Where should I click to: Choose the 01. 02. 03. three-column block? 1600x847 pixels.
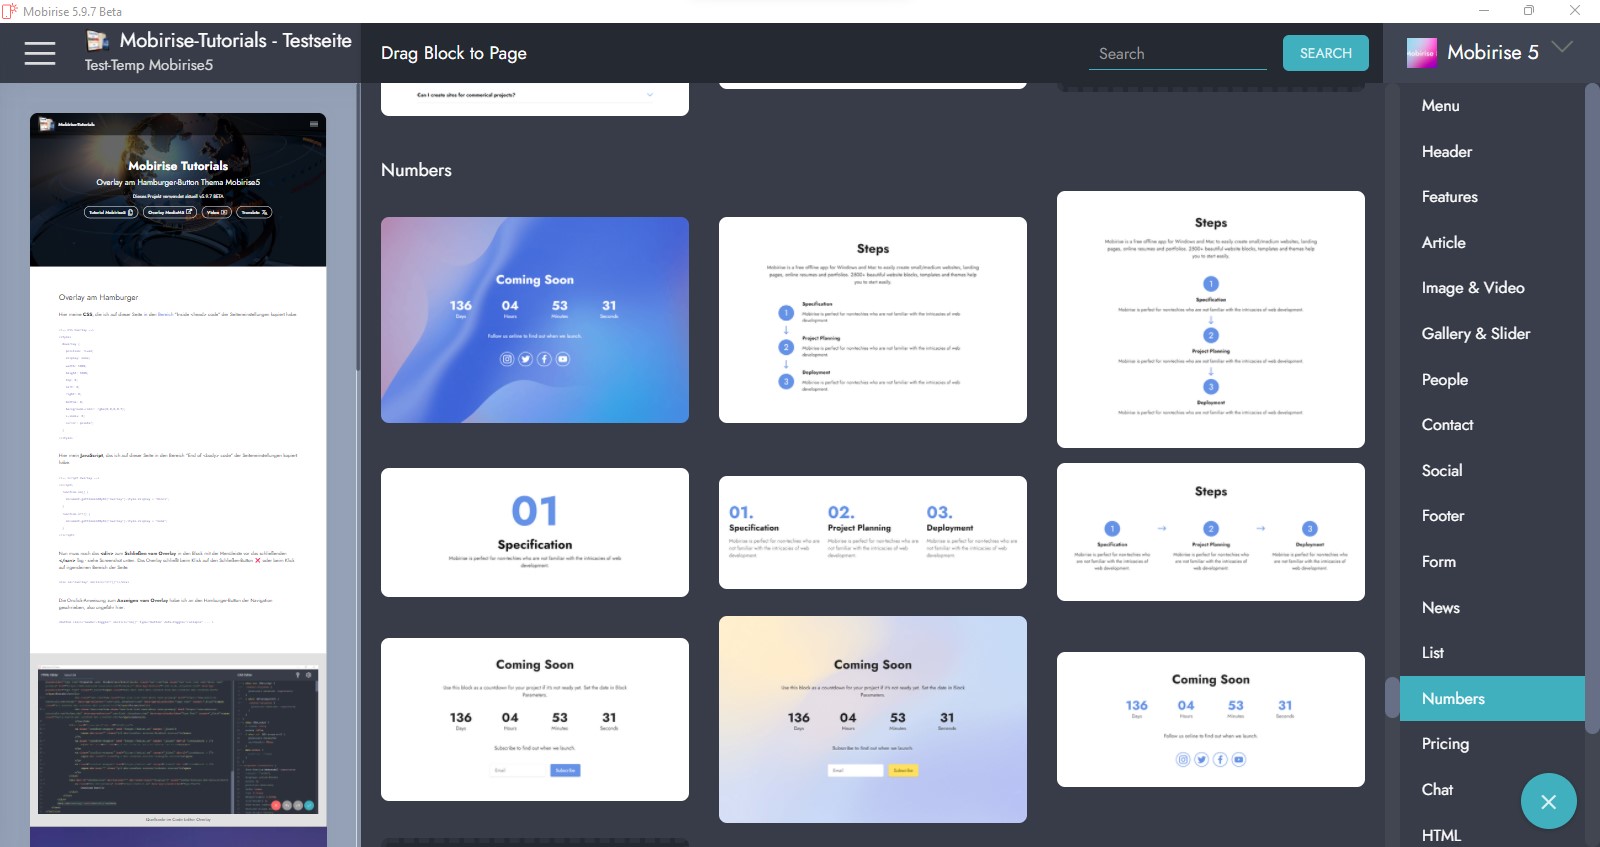coord(873,533)
